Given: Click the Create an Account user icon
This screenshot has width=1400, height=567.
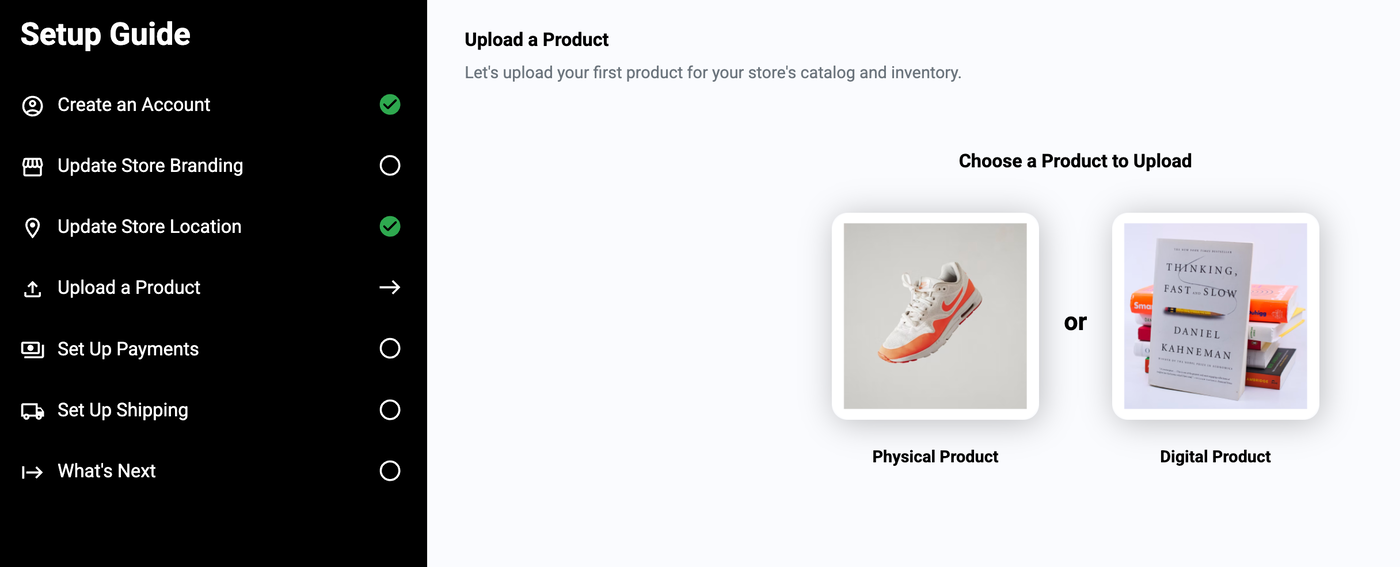Looking at the screenshot, I should coord(33,106).
